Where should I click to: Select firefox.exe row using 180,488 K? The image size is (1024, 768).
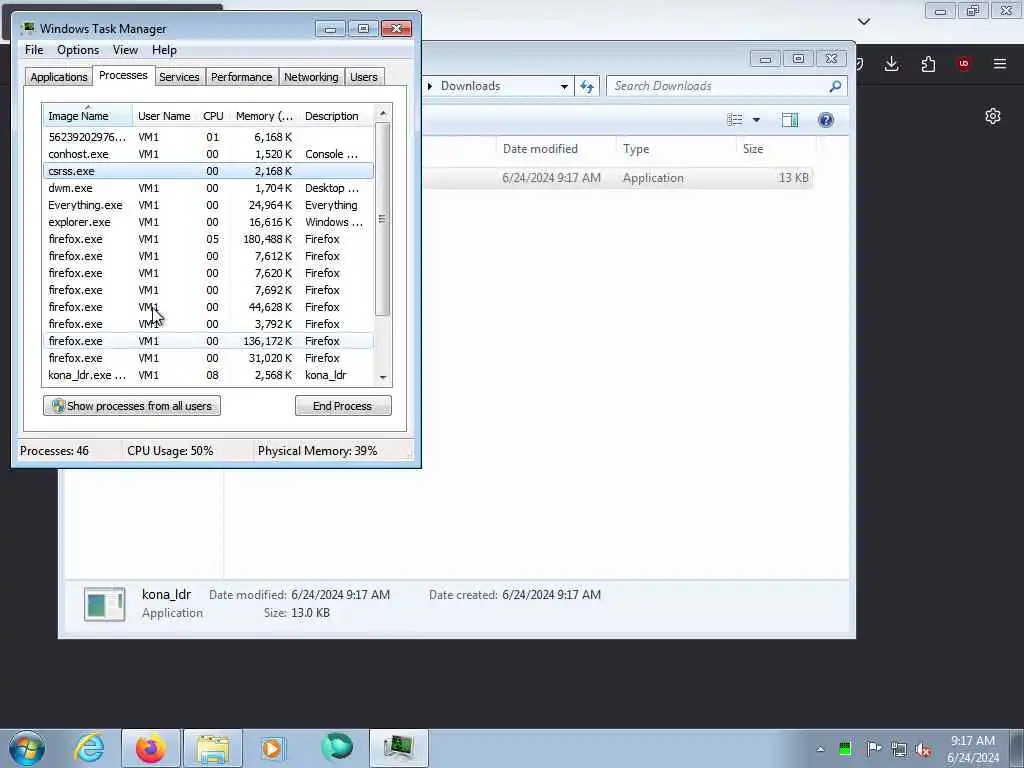(209, 239)
